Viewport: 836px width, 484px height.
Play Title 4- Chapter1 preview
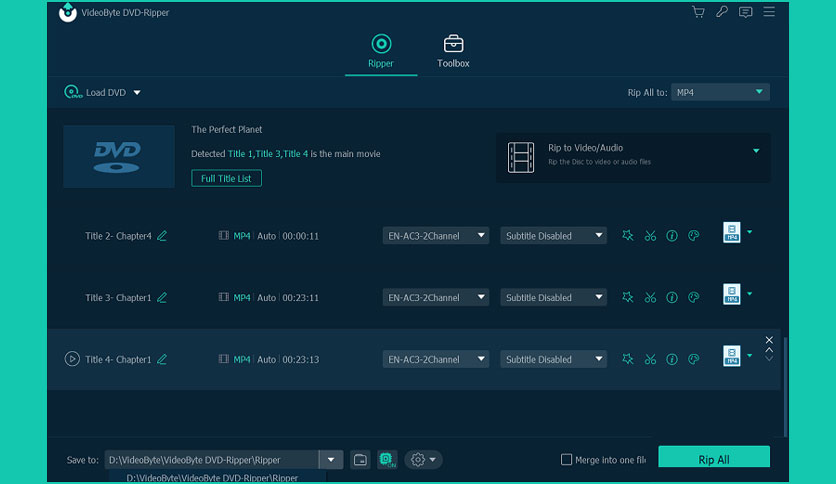(x=72, y=359)
